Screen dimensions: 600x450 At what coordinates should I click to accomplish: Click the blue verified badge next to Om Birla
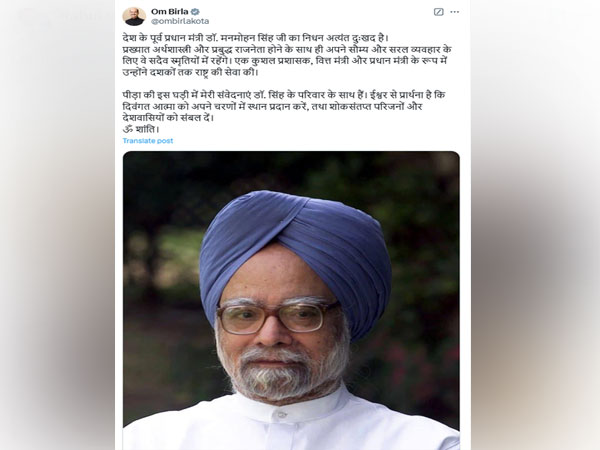(195, 11)
